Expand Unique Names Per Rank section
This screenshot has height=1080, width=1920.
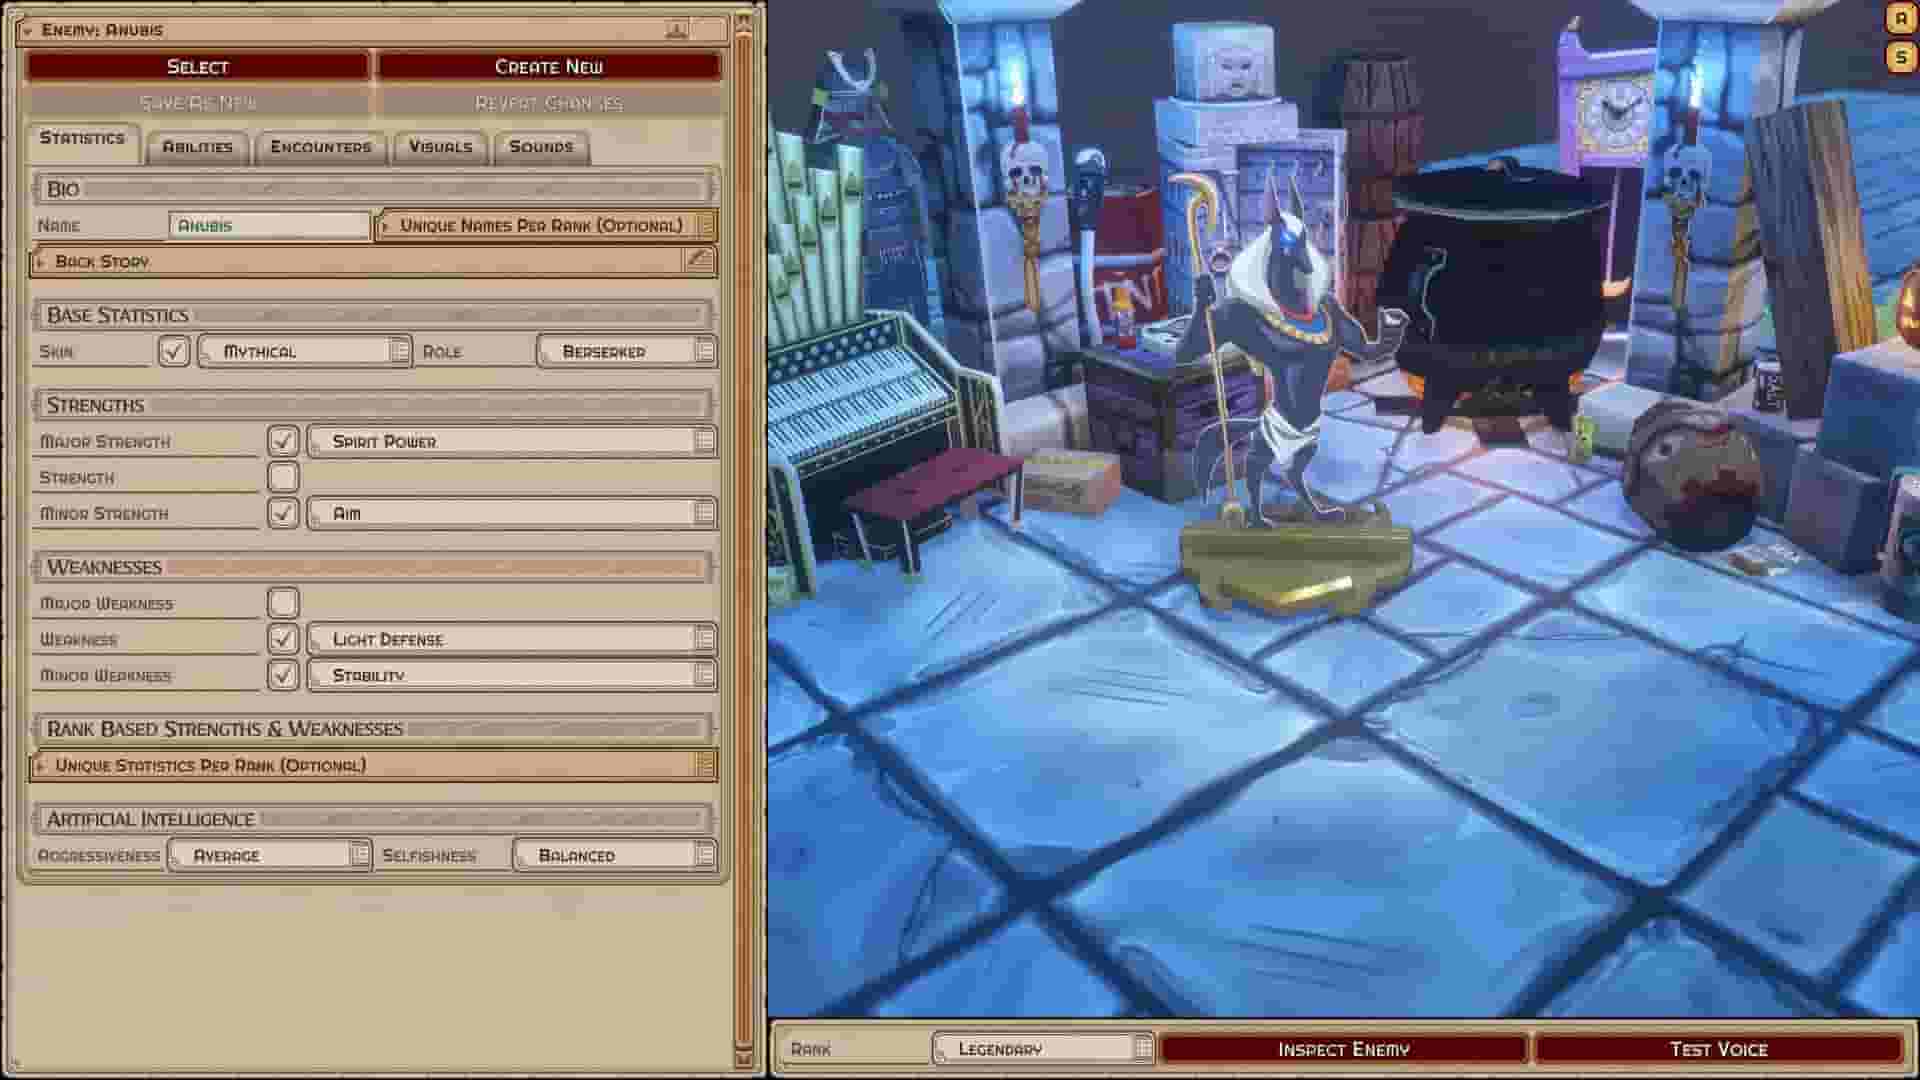pyautogui.click(x=545, y=225)
